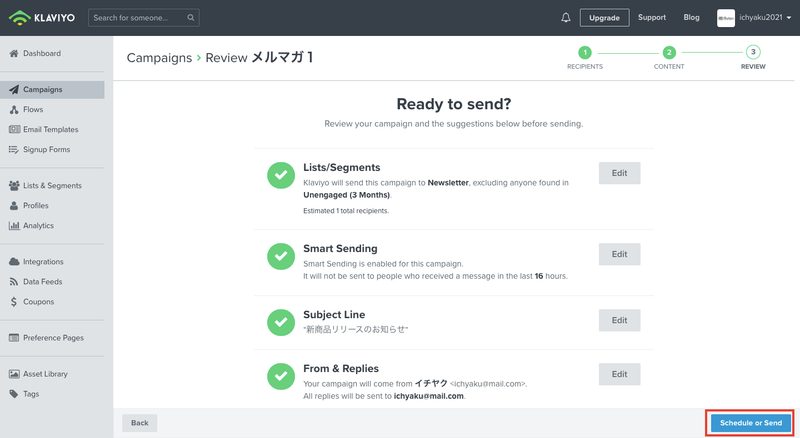Click the Signup Forms icon
The width and height of the screenshot is (800, 438).
[14, 149]
